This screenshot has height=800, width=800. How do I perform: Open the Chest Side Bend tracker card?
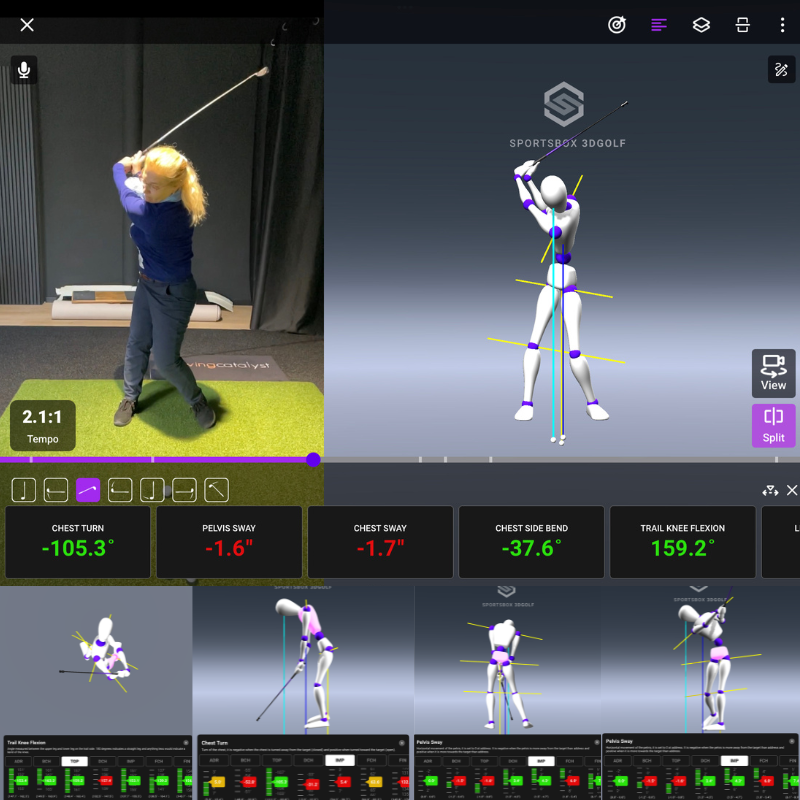(x=531, y=542)
